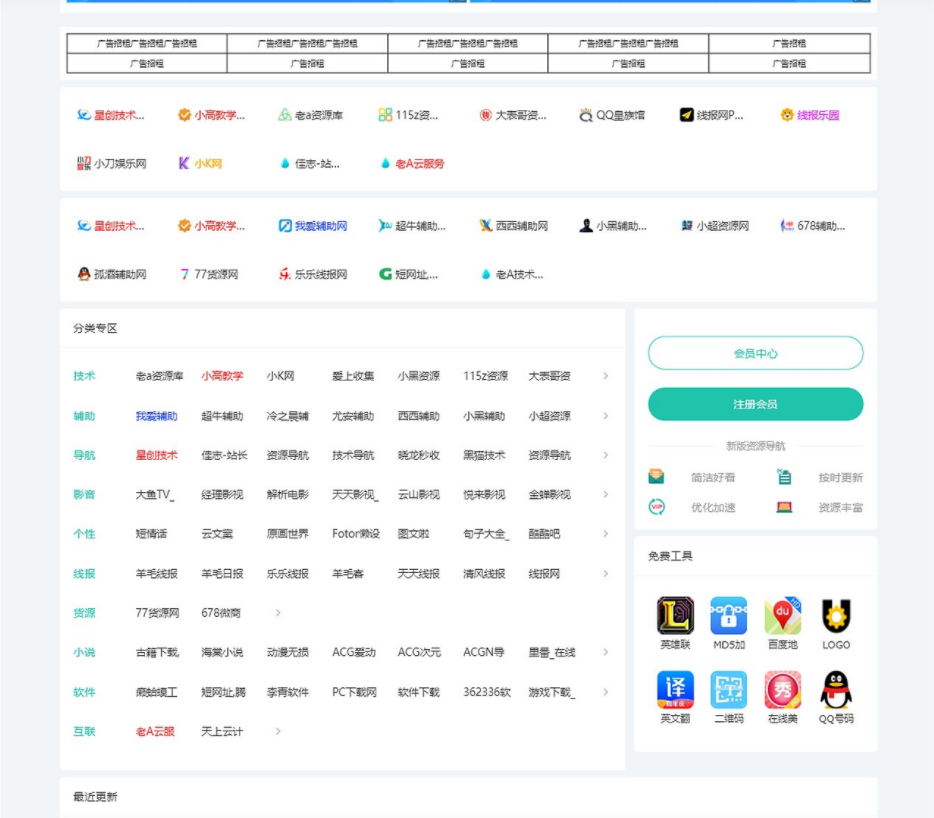
Task: Open the 在线美 photo tool icon
Action: point(782,690)
